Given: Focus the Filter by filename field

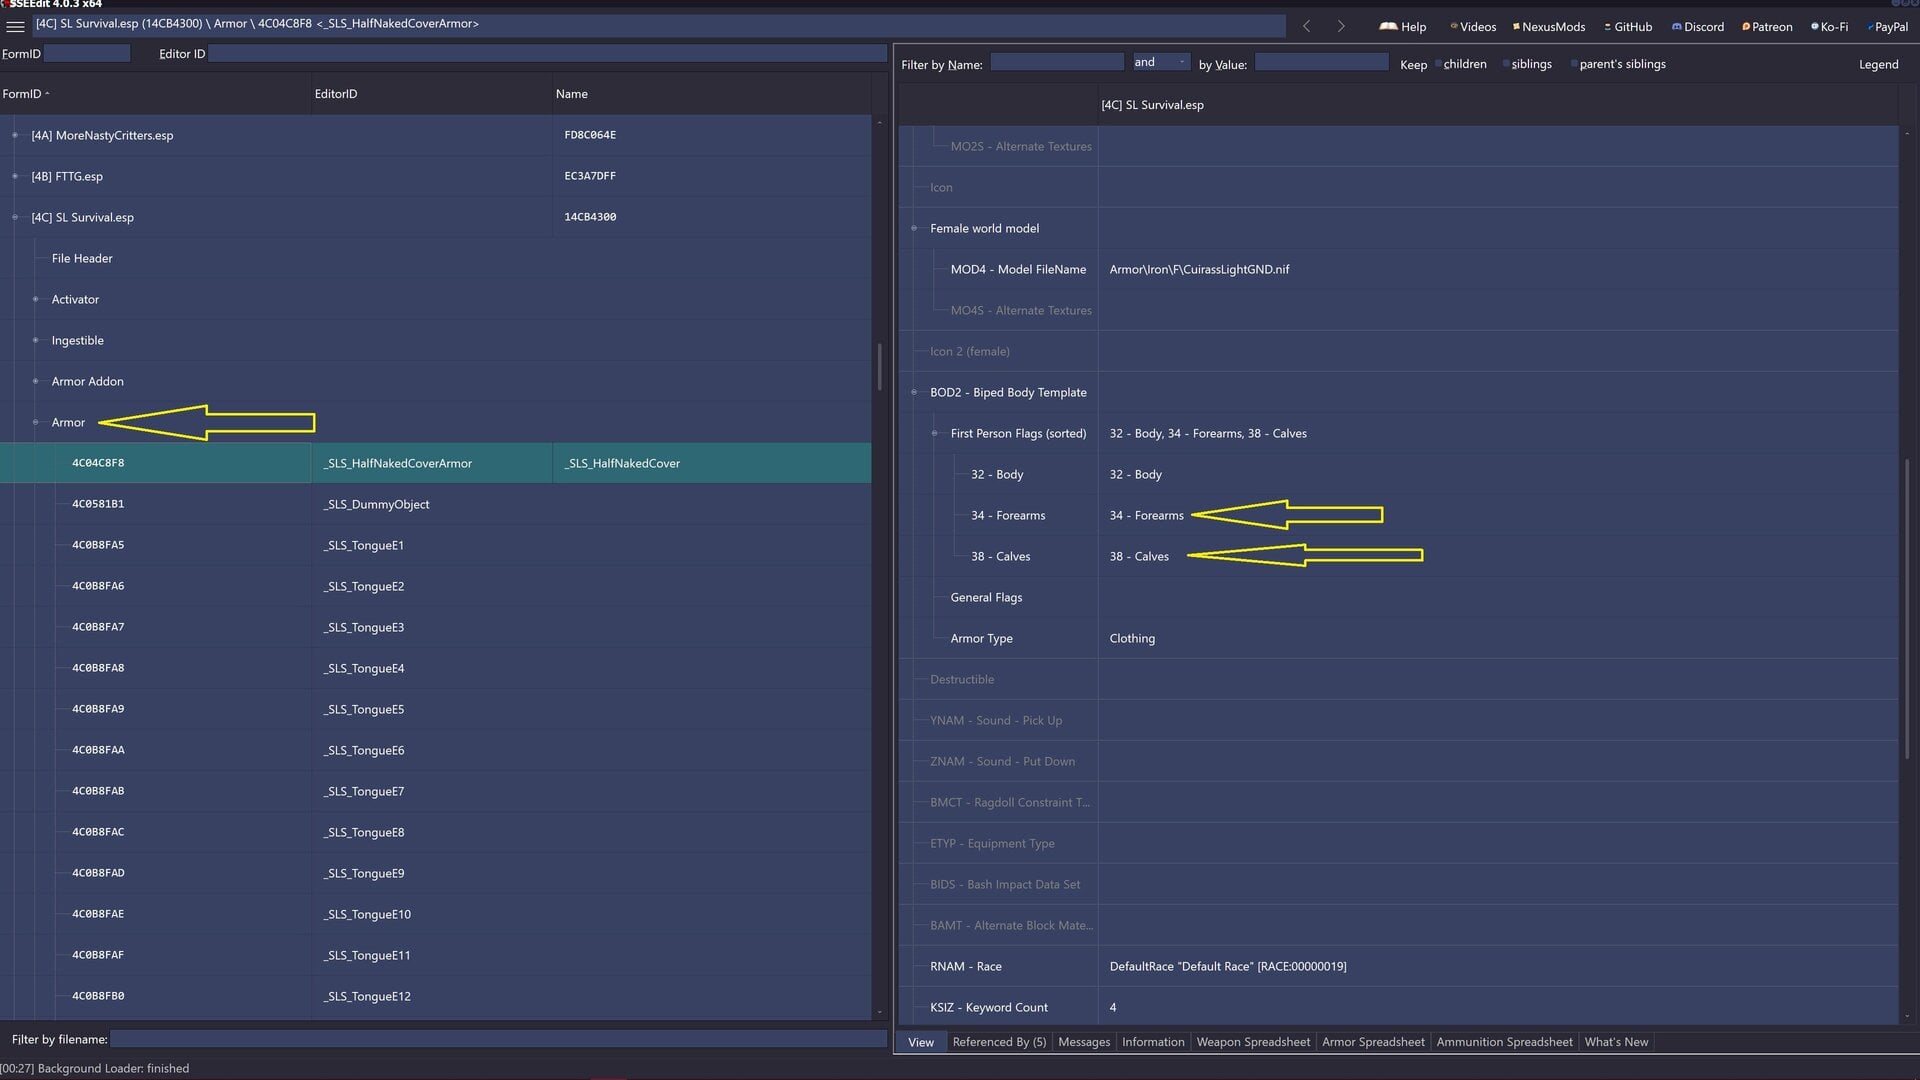Looking at the screenshot, I should pos(498,1039).
